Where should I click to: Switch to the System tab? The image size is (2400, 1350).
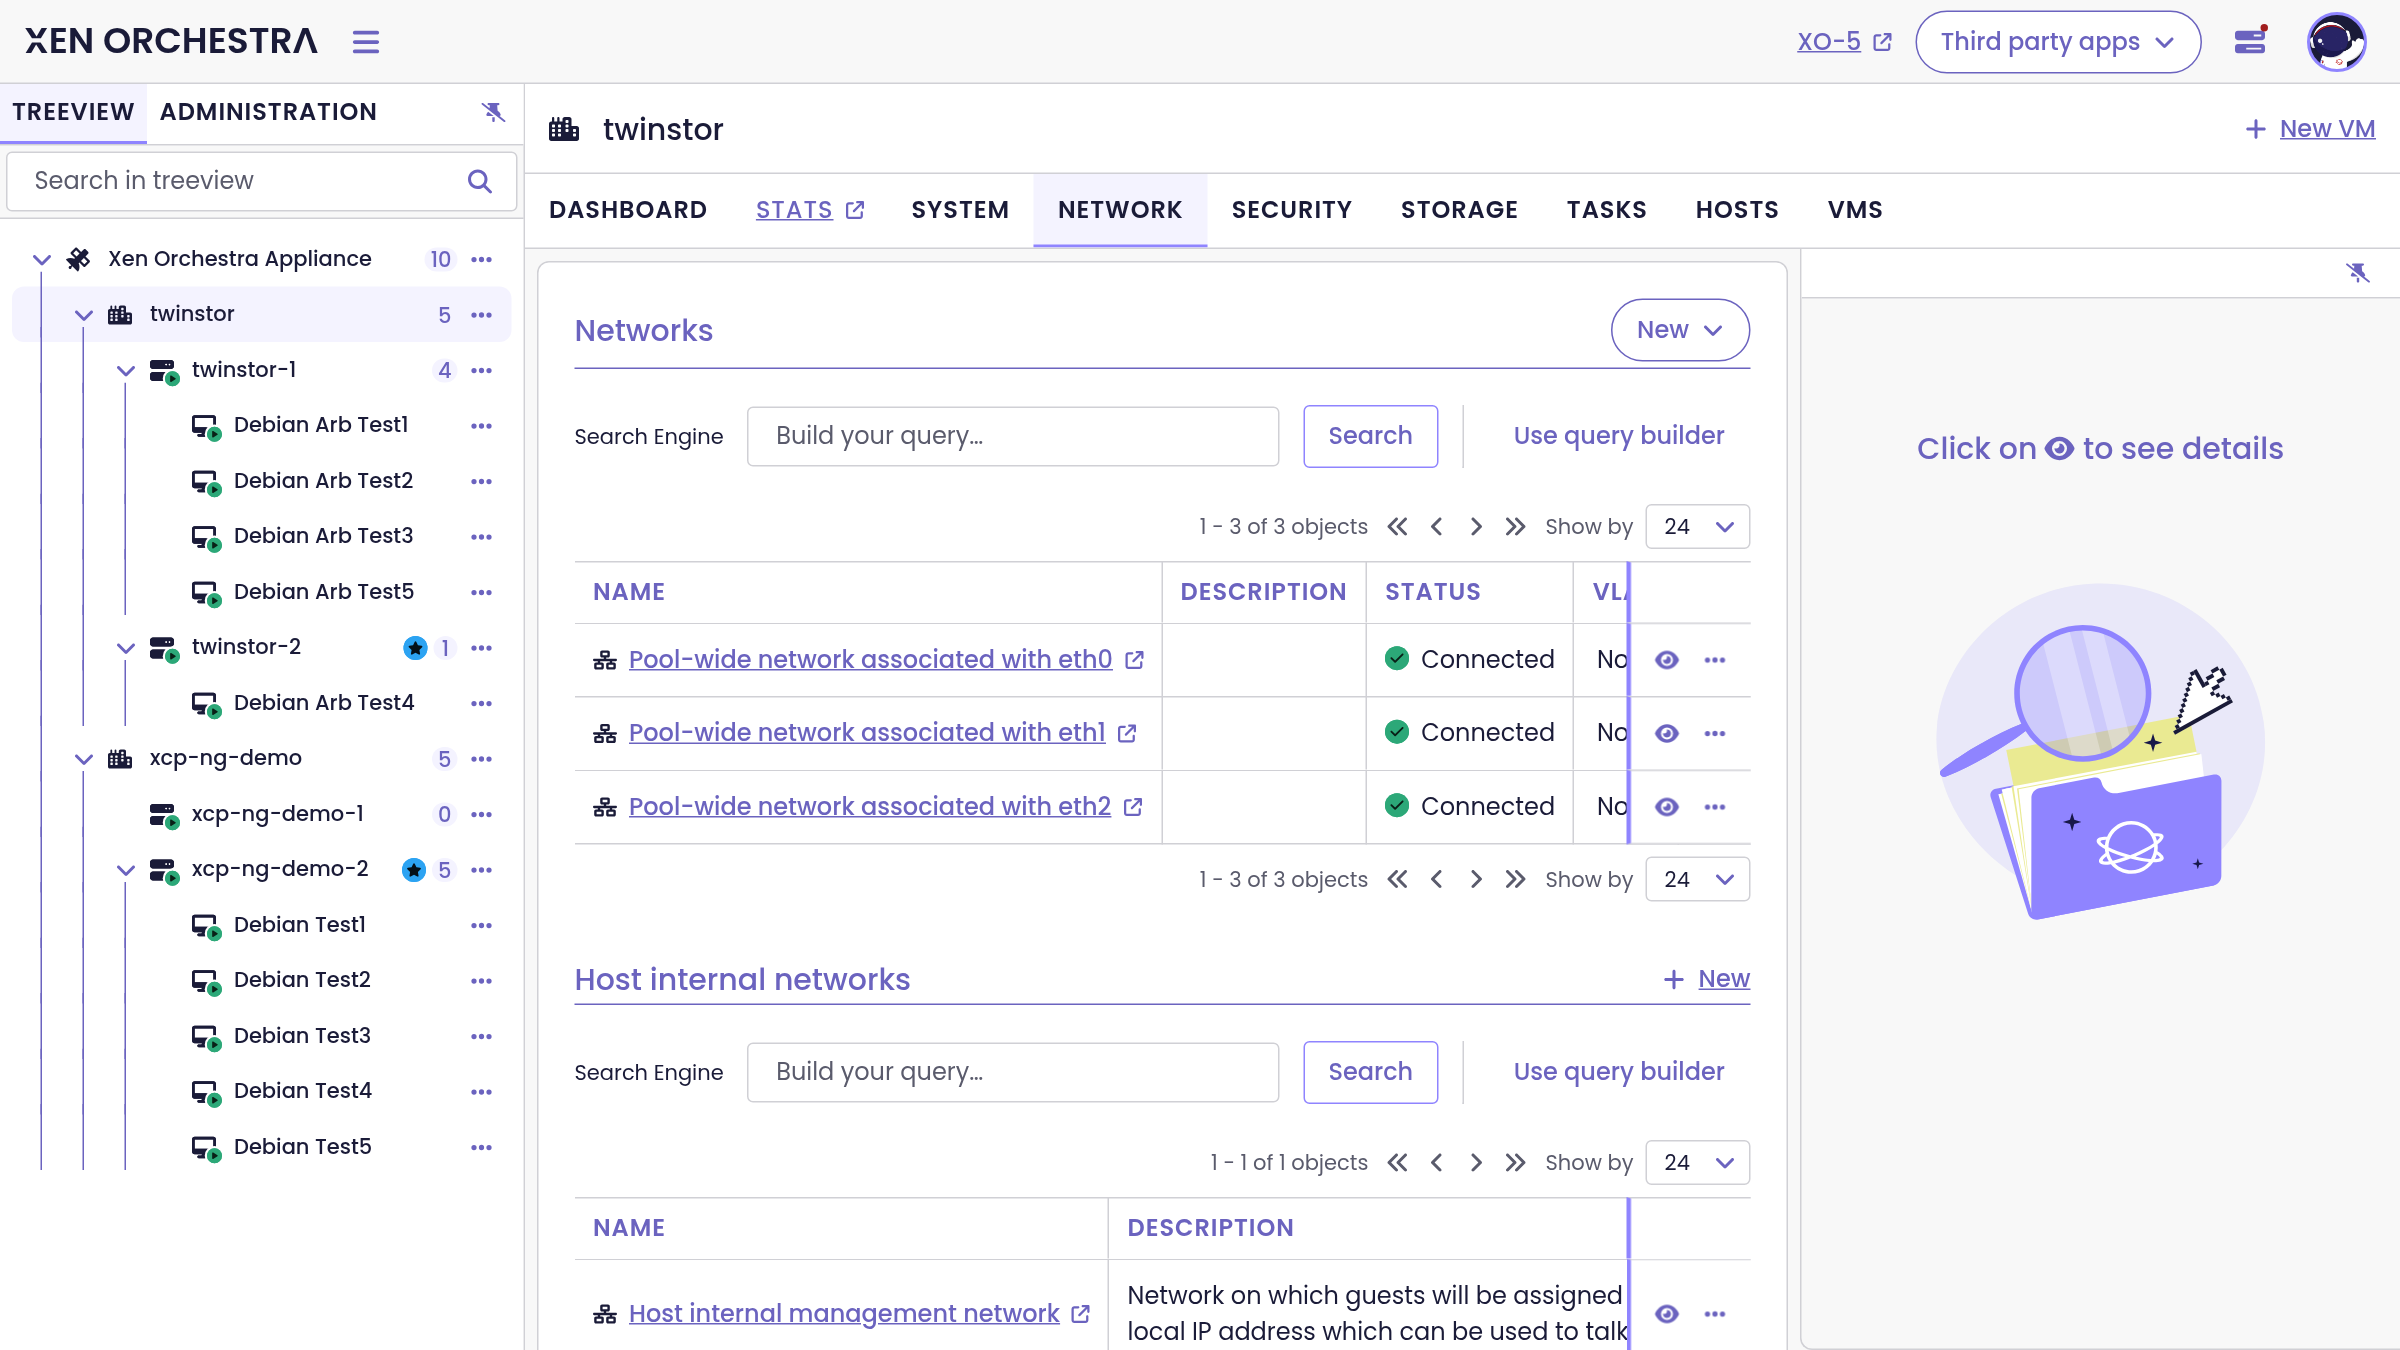[x=960, y=210]
